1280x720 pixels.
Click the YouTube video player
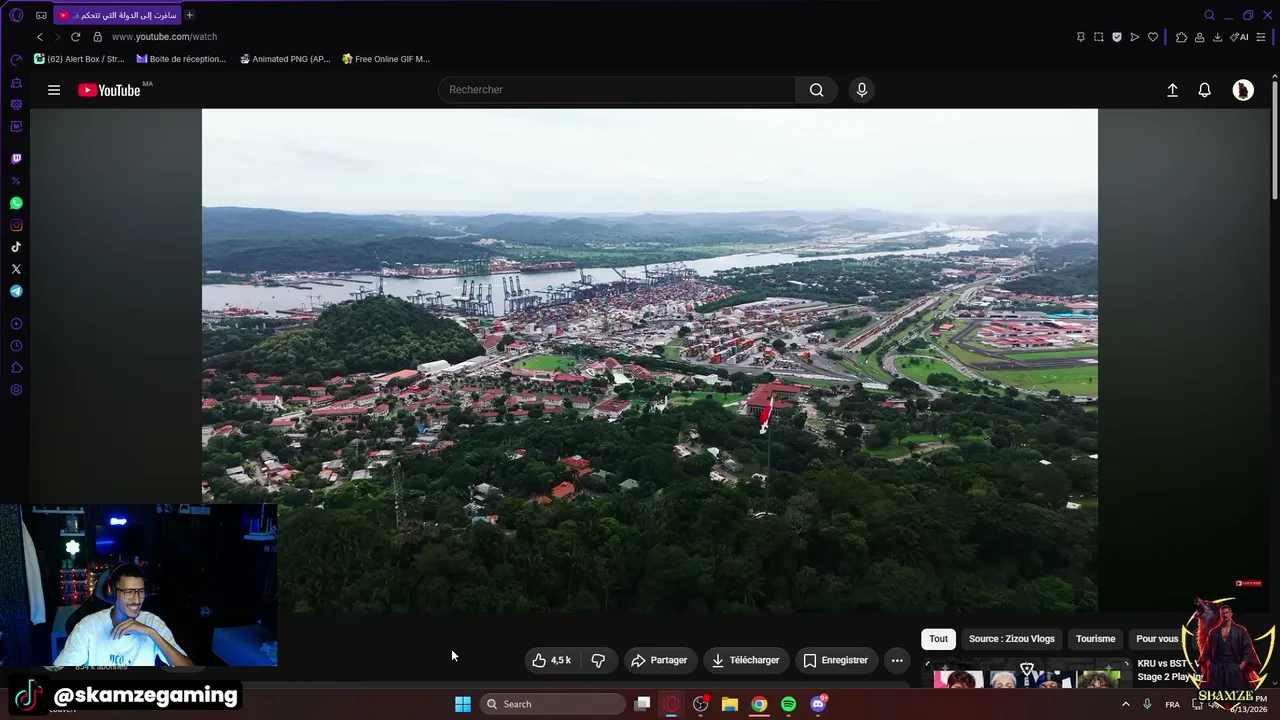click(650, 361)
